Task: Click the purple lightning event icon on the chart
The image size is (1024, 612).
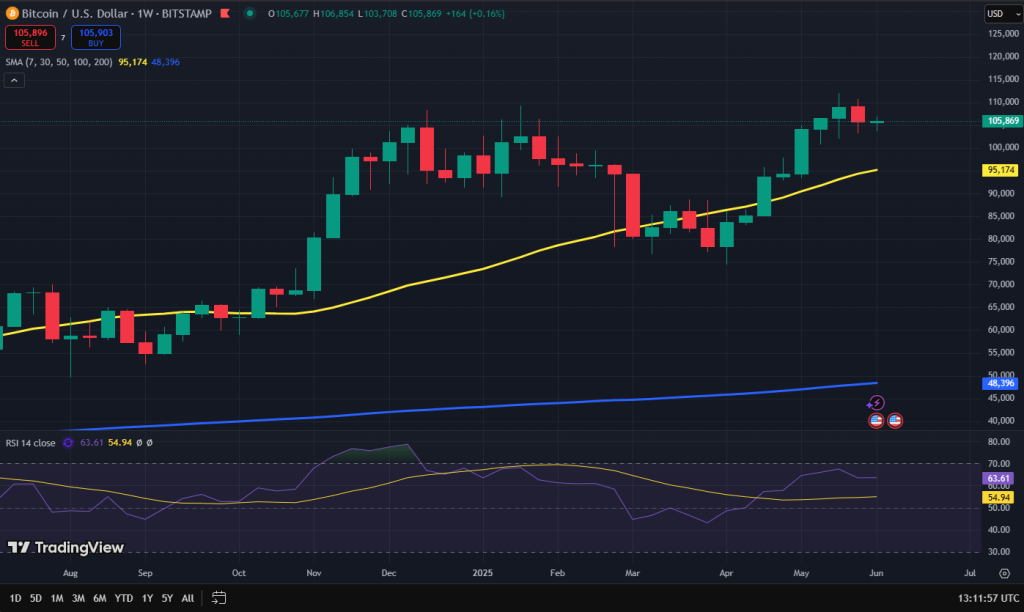Action: 876,403
